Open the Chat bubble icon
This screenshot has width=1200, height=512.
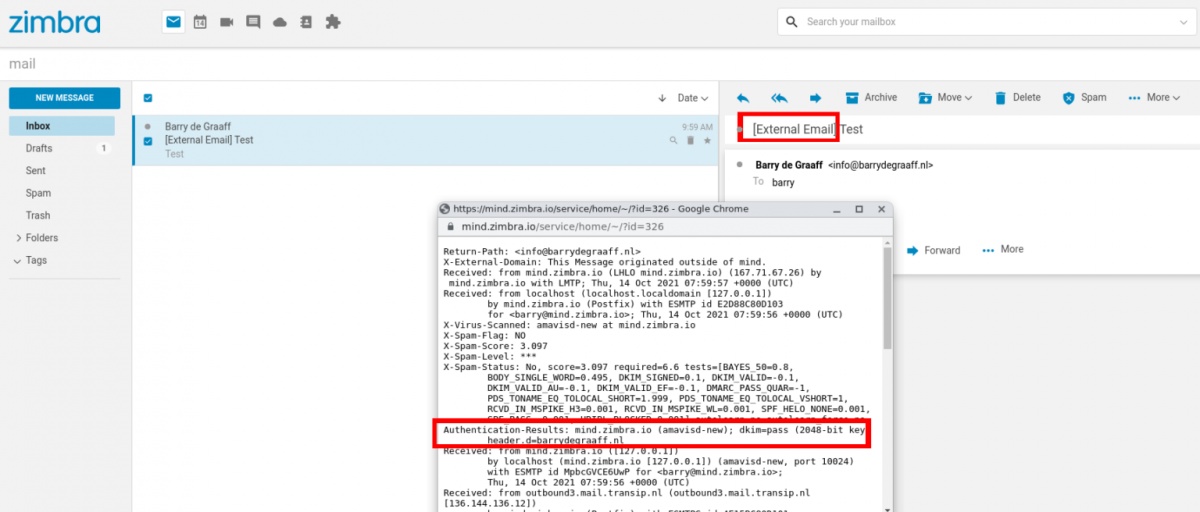253,22
